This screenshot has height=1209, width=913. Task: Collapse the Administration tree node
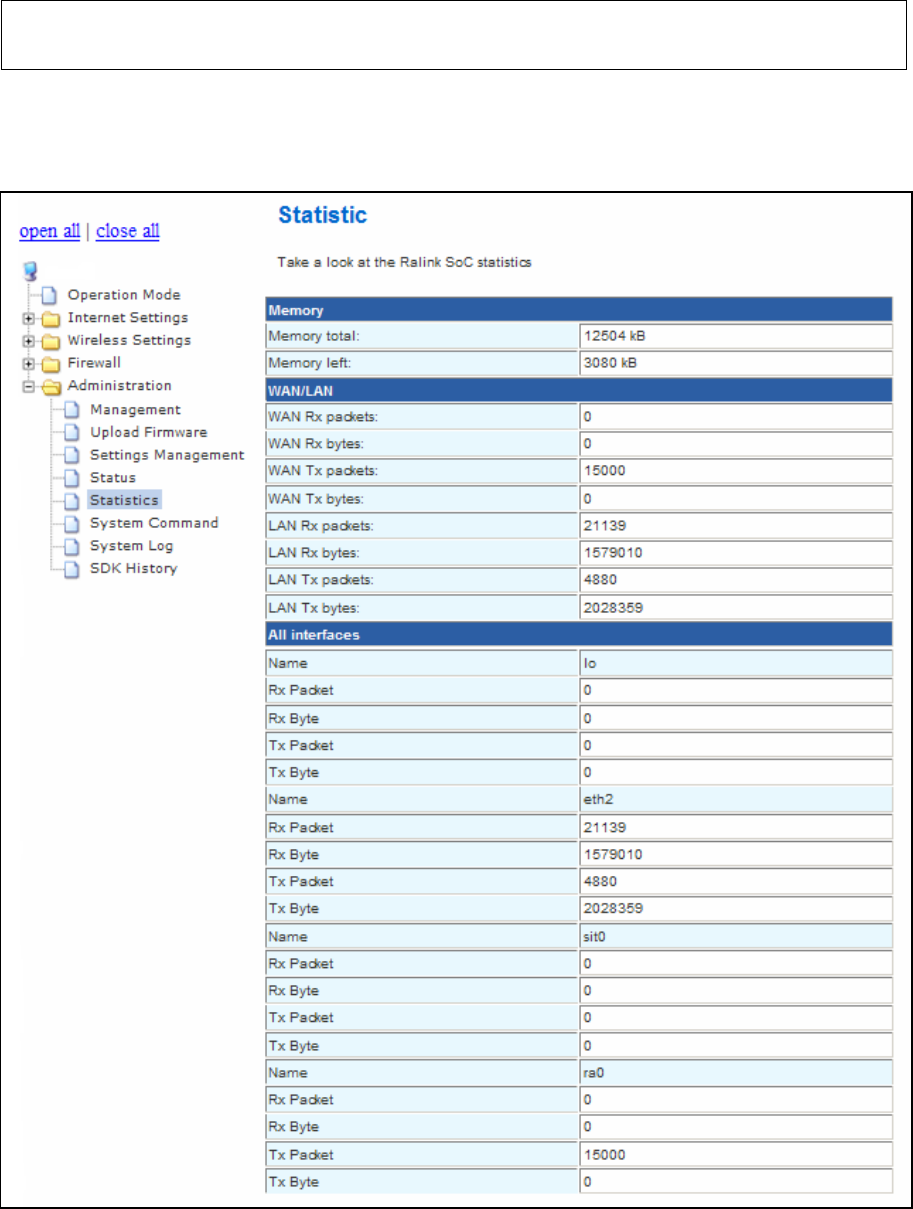pos(28,386)
